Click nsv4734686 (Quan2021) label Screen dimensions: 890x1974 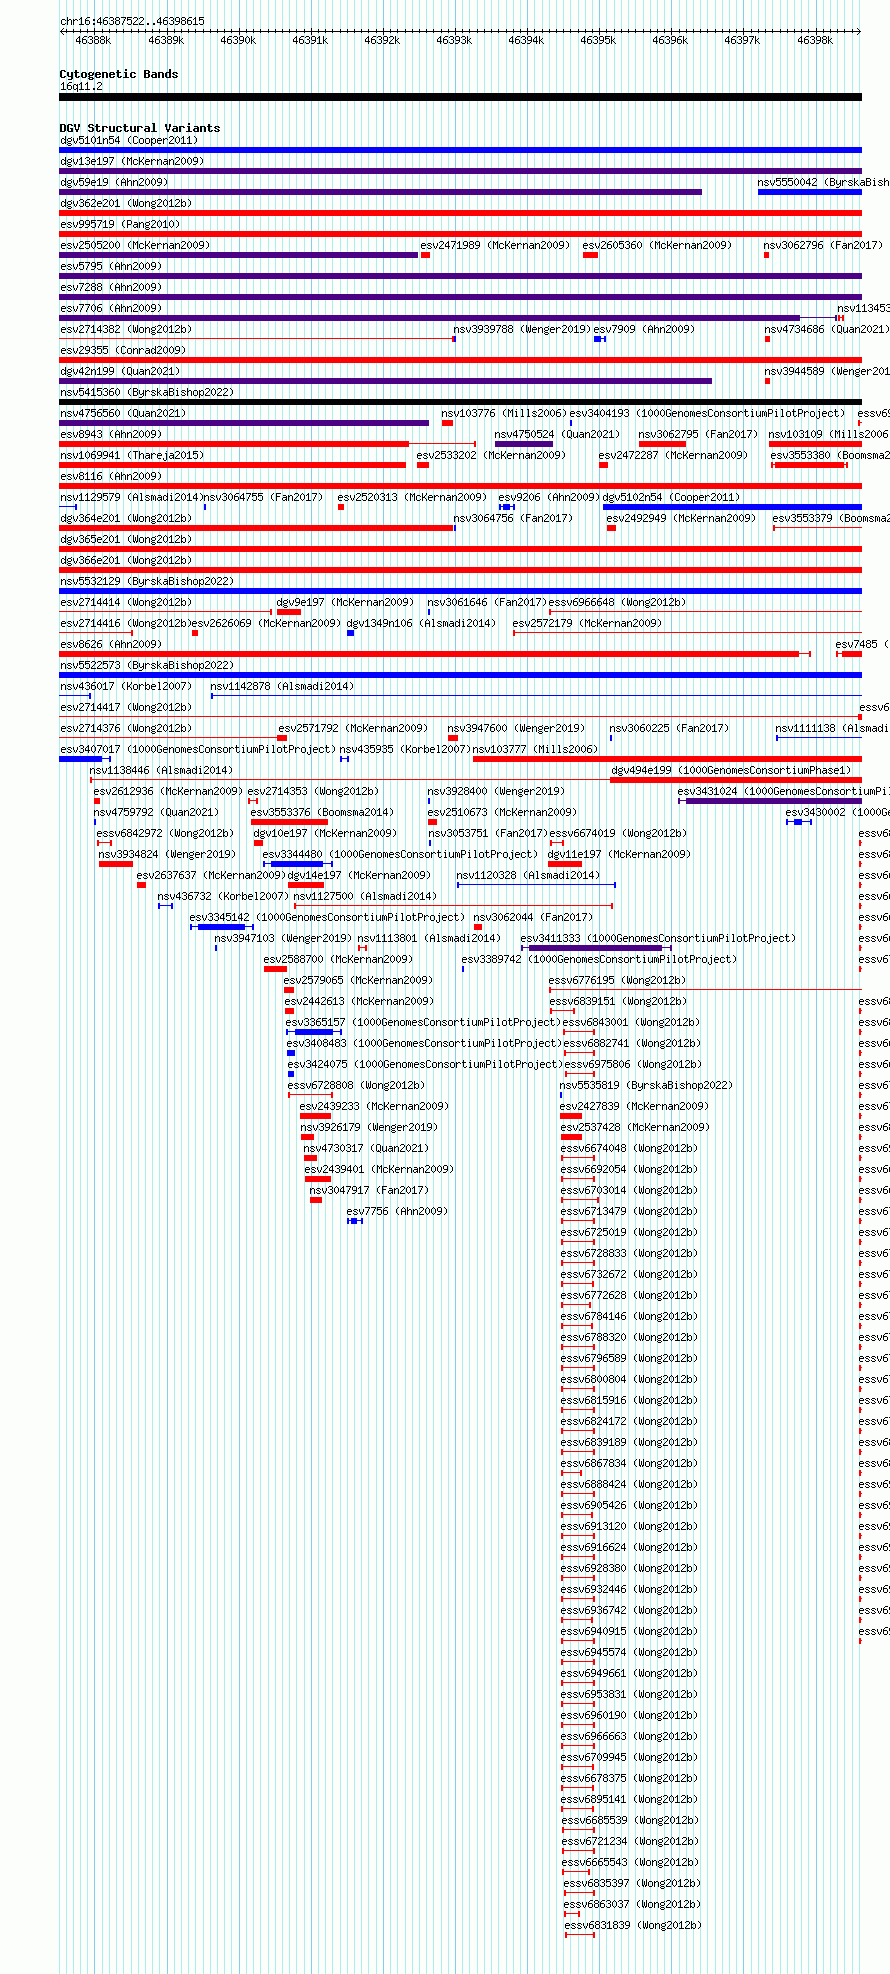point(826,329)
